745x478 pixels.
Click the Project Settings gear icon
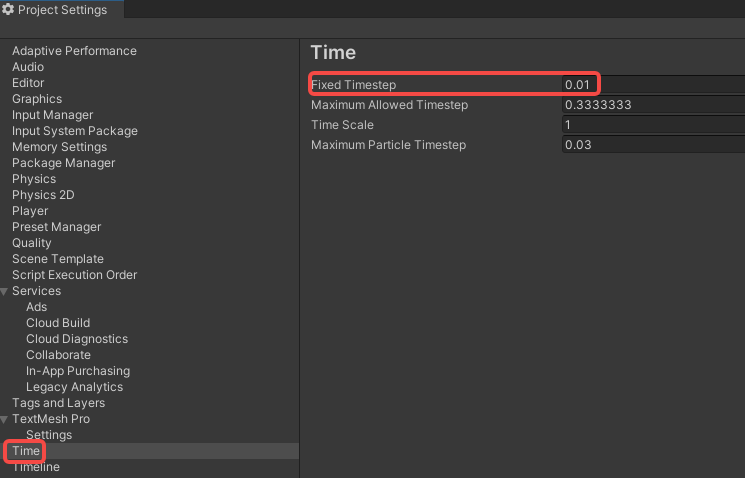click(8, 10)
